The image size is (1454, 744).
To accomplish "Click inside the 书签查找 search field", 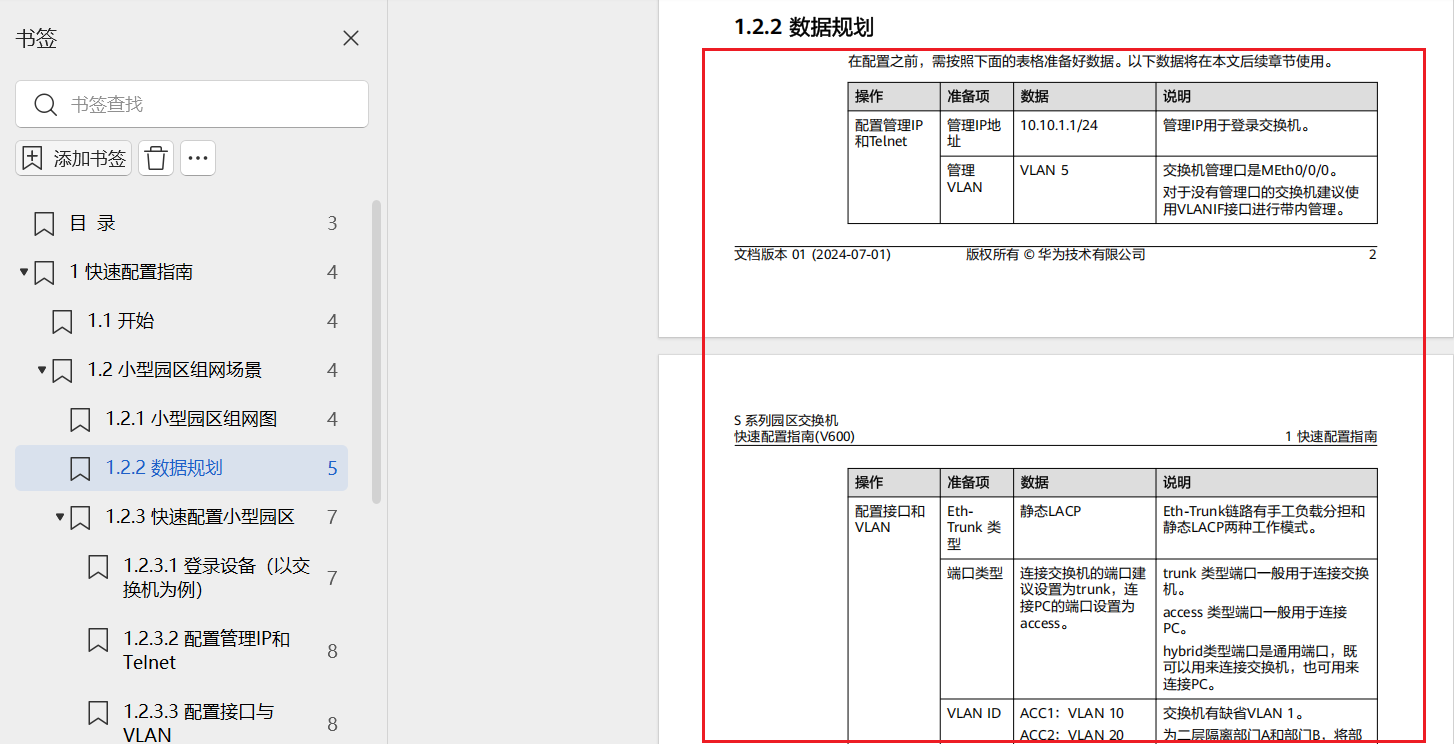I will tap(191, 104).
